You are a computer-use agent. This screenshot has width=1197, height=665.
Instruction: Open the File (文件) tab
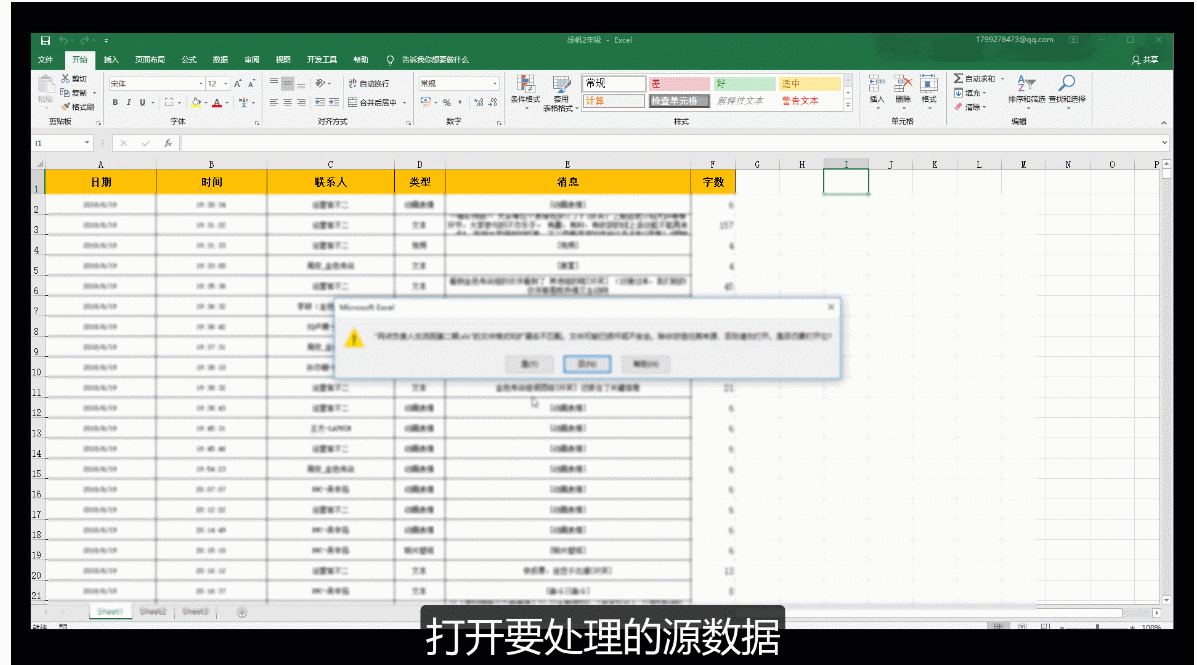[x=46, y=60]
